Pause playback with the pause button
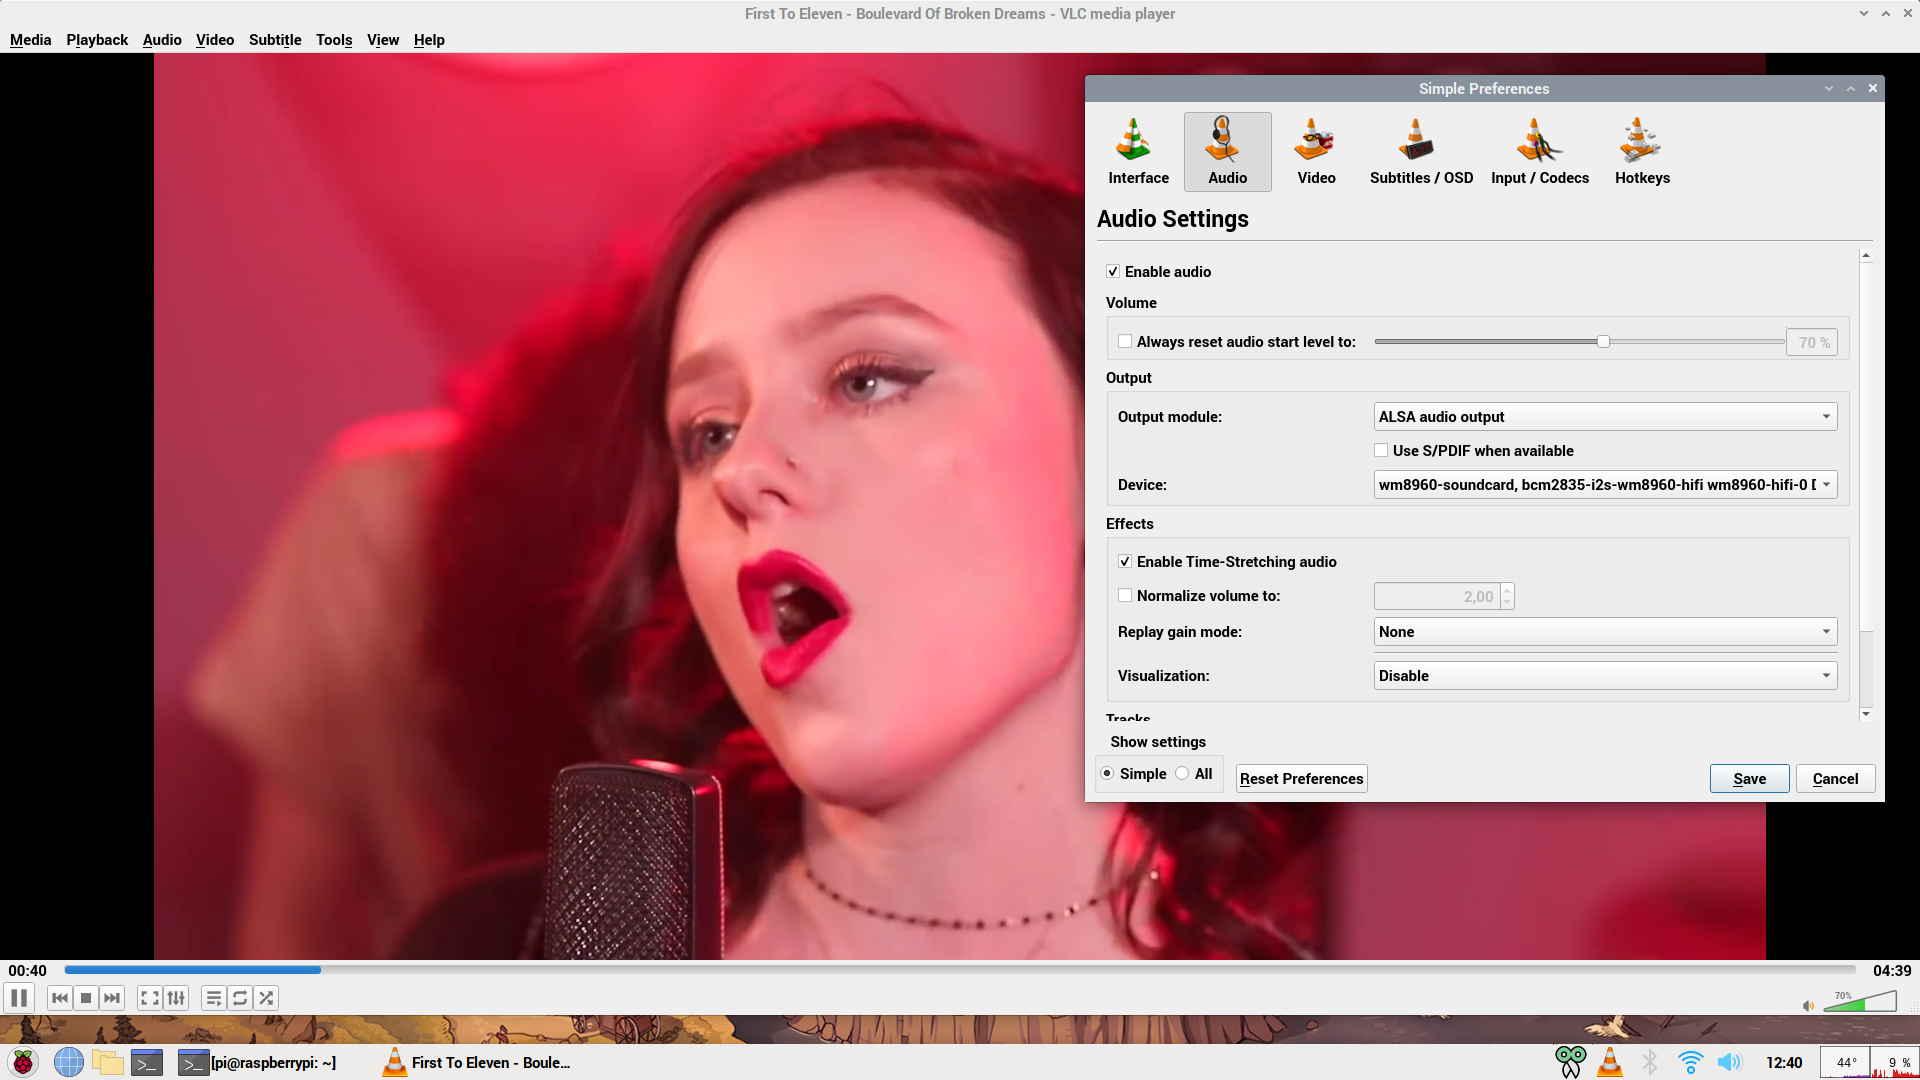 tap(19, 998)
